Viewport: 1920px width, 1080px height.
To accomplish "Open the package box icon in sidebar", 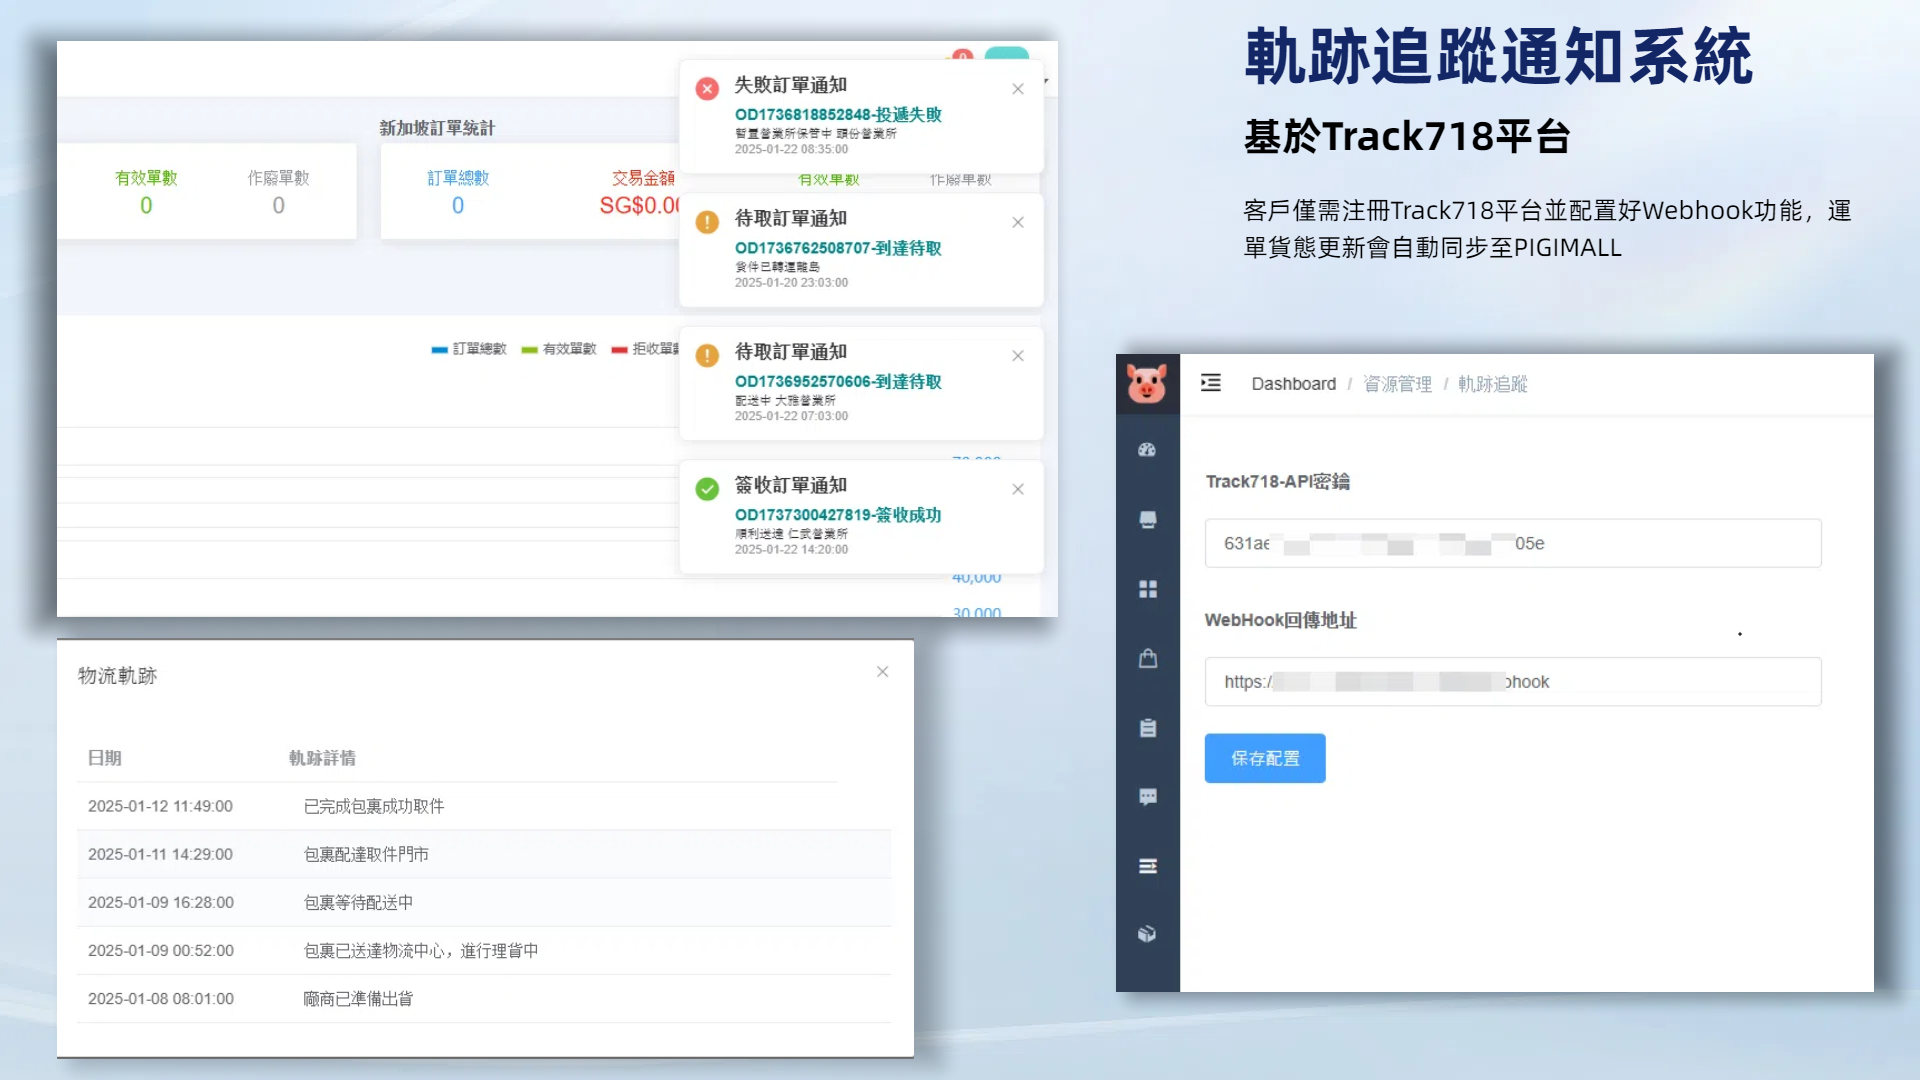I will coord(1147,934).
